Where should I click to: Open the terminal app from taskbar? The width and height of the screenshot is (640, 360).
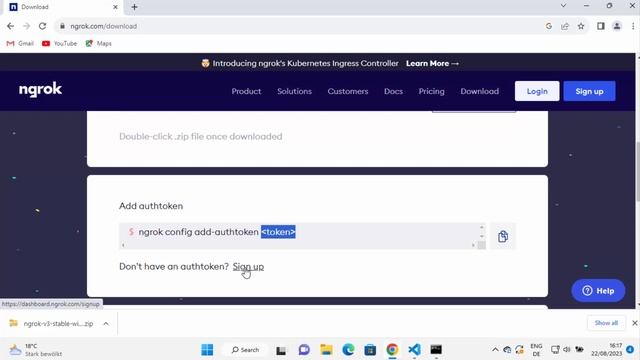436,350
